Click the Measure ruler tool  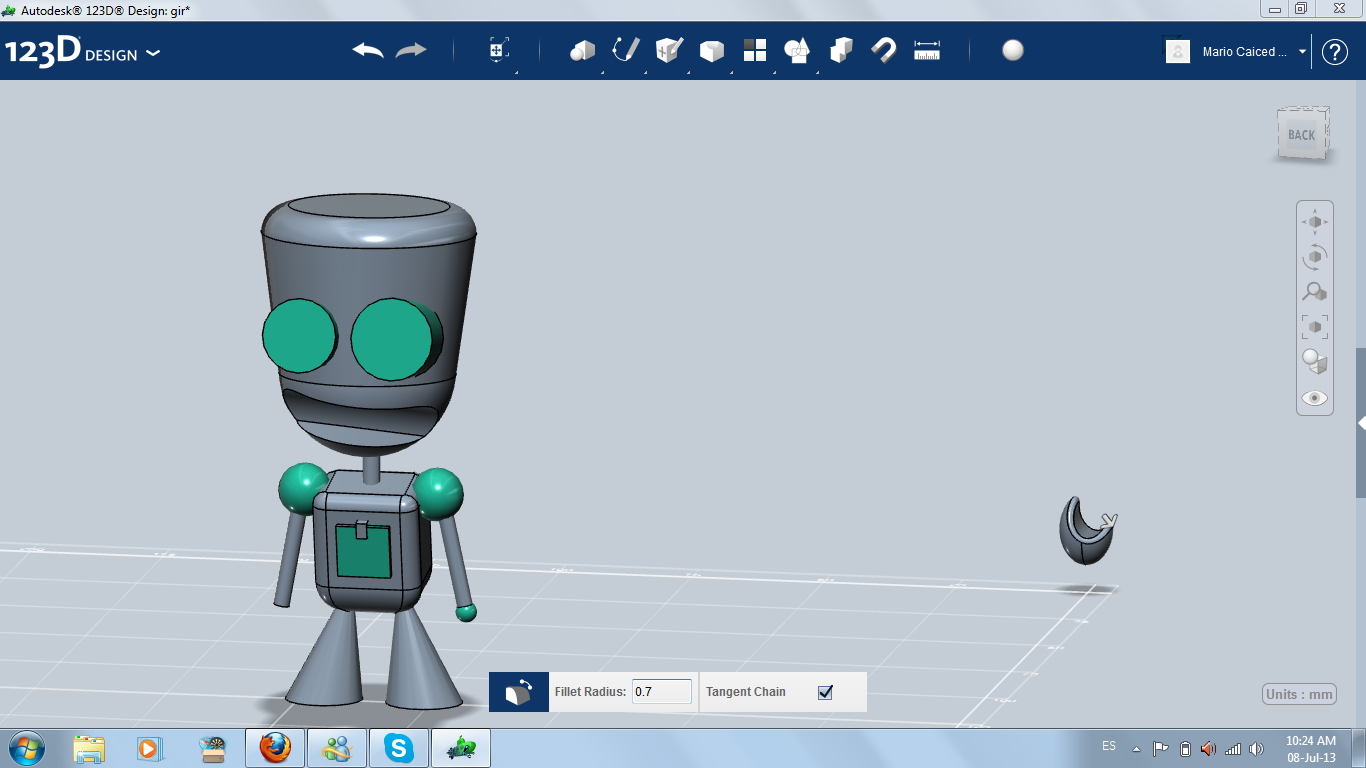click(927, 50)
